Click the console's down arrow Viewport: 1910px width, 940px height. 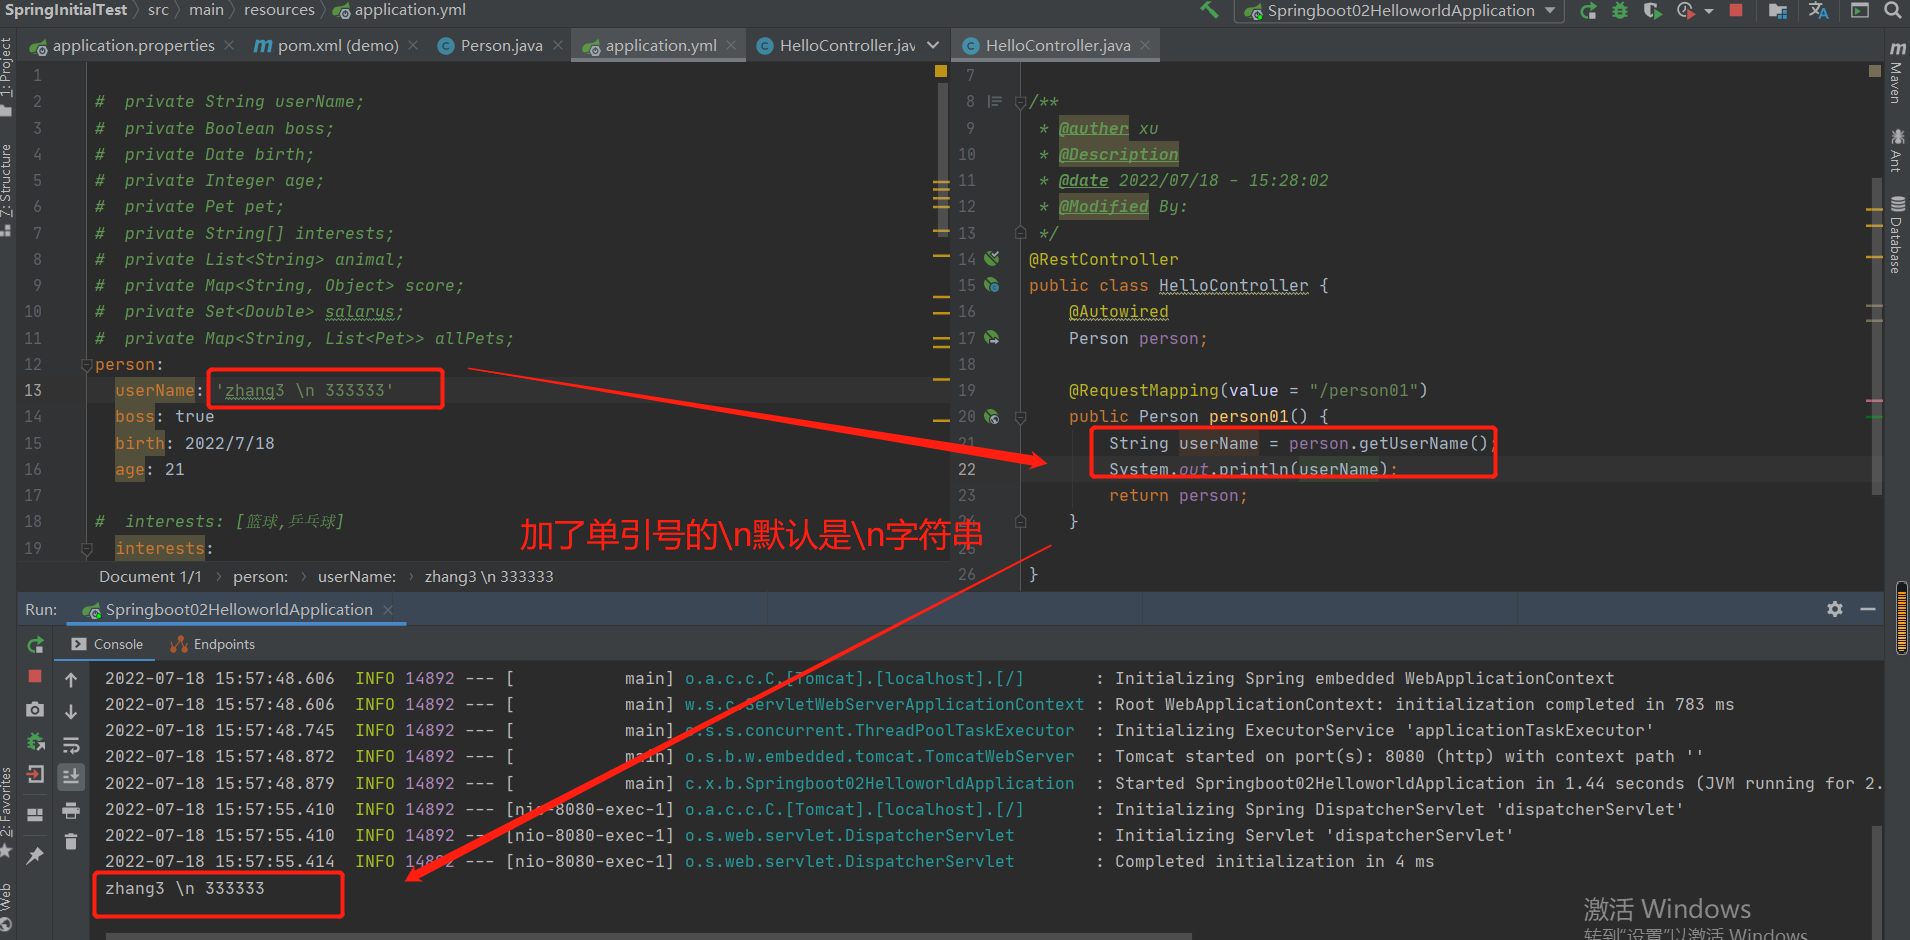[71, 712]
